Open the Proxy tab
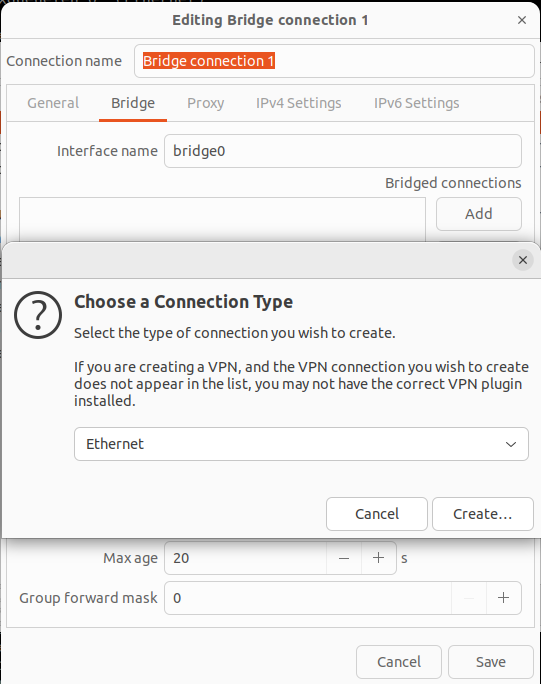Image resolution: width=541 pixels, height=684 pixels. pos(205,103)
